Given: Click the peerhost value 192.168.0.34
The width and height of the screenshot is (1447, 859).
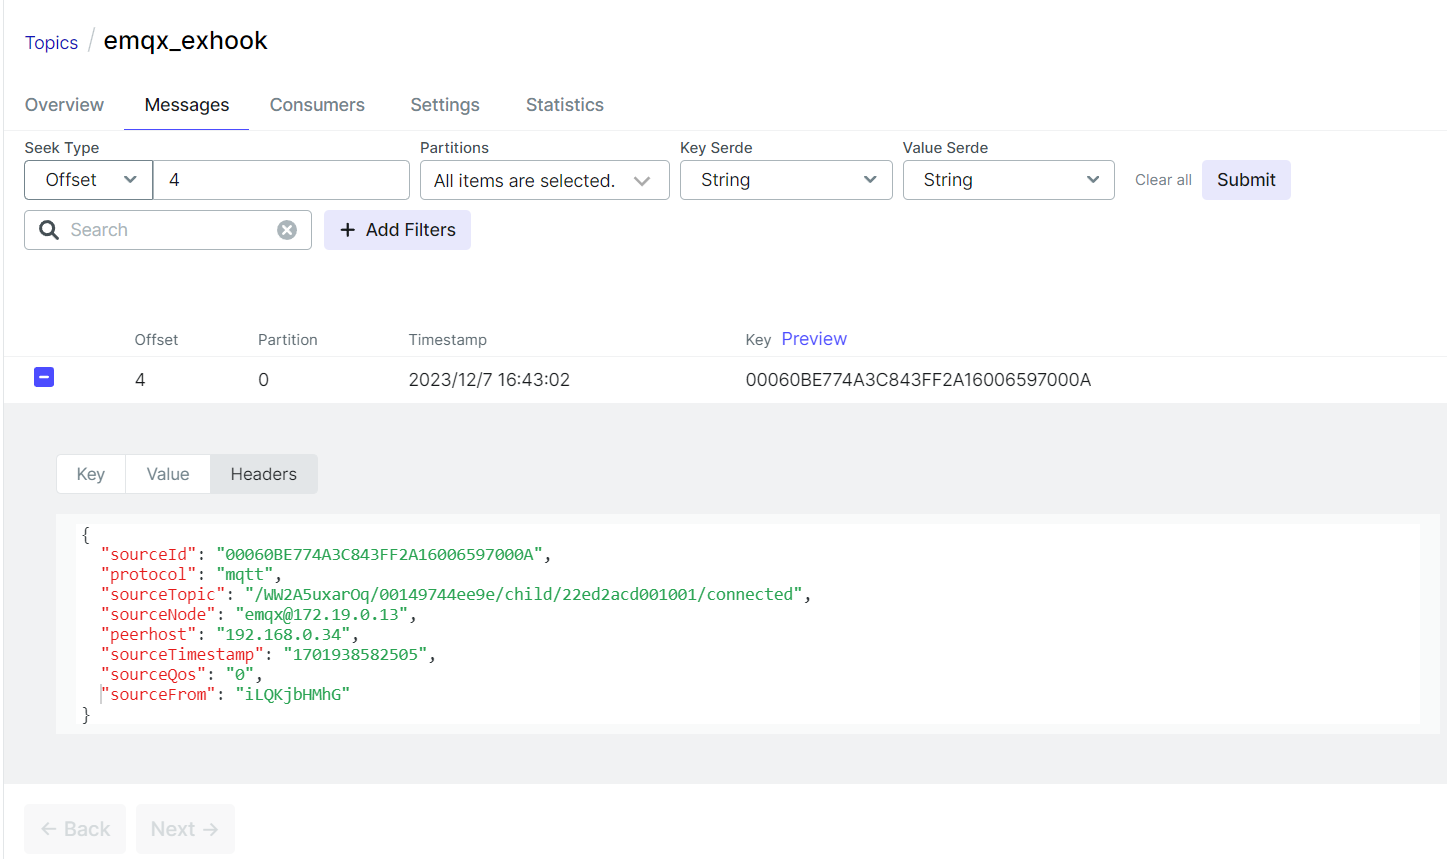Looking at the screenshot, I should pyautogui.click(x=283, y=634).
